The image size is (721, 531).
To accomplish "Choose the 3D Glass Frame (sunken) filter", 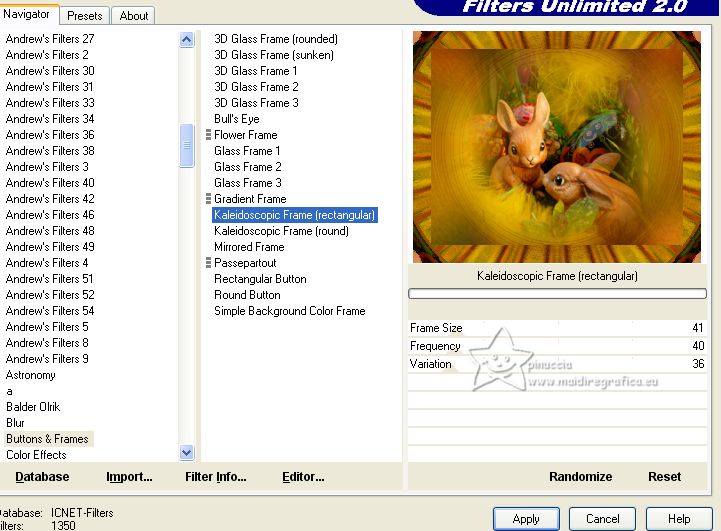I will point(274,55).
